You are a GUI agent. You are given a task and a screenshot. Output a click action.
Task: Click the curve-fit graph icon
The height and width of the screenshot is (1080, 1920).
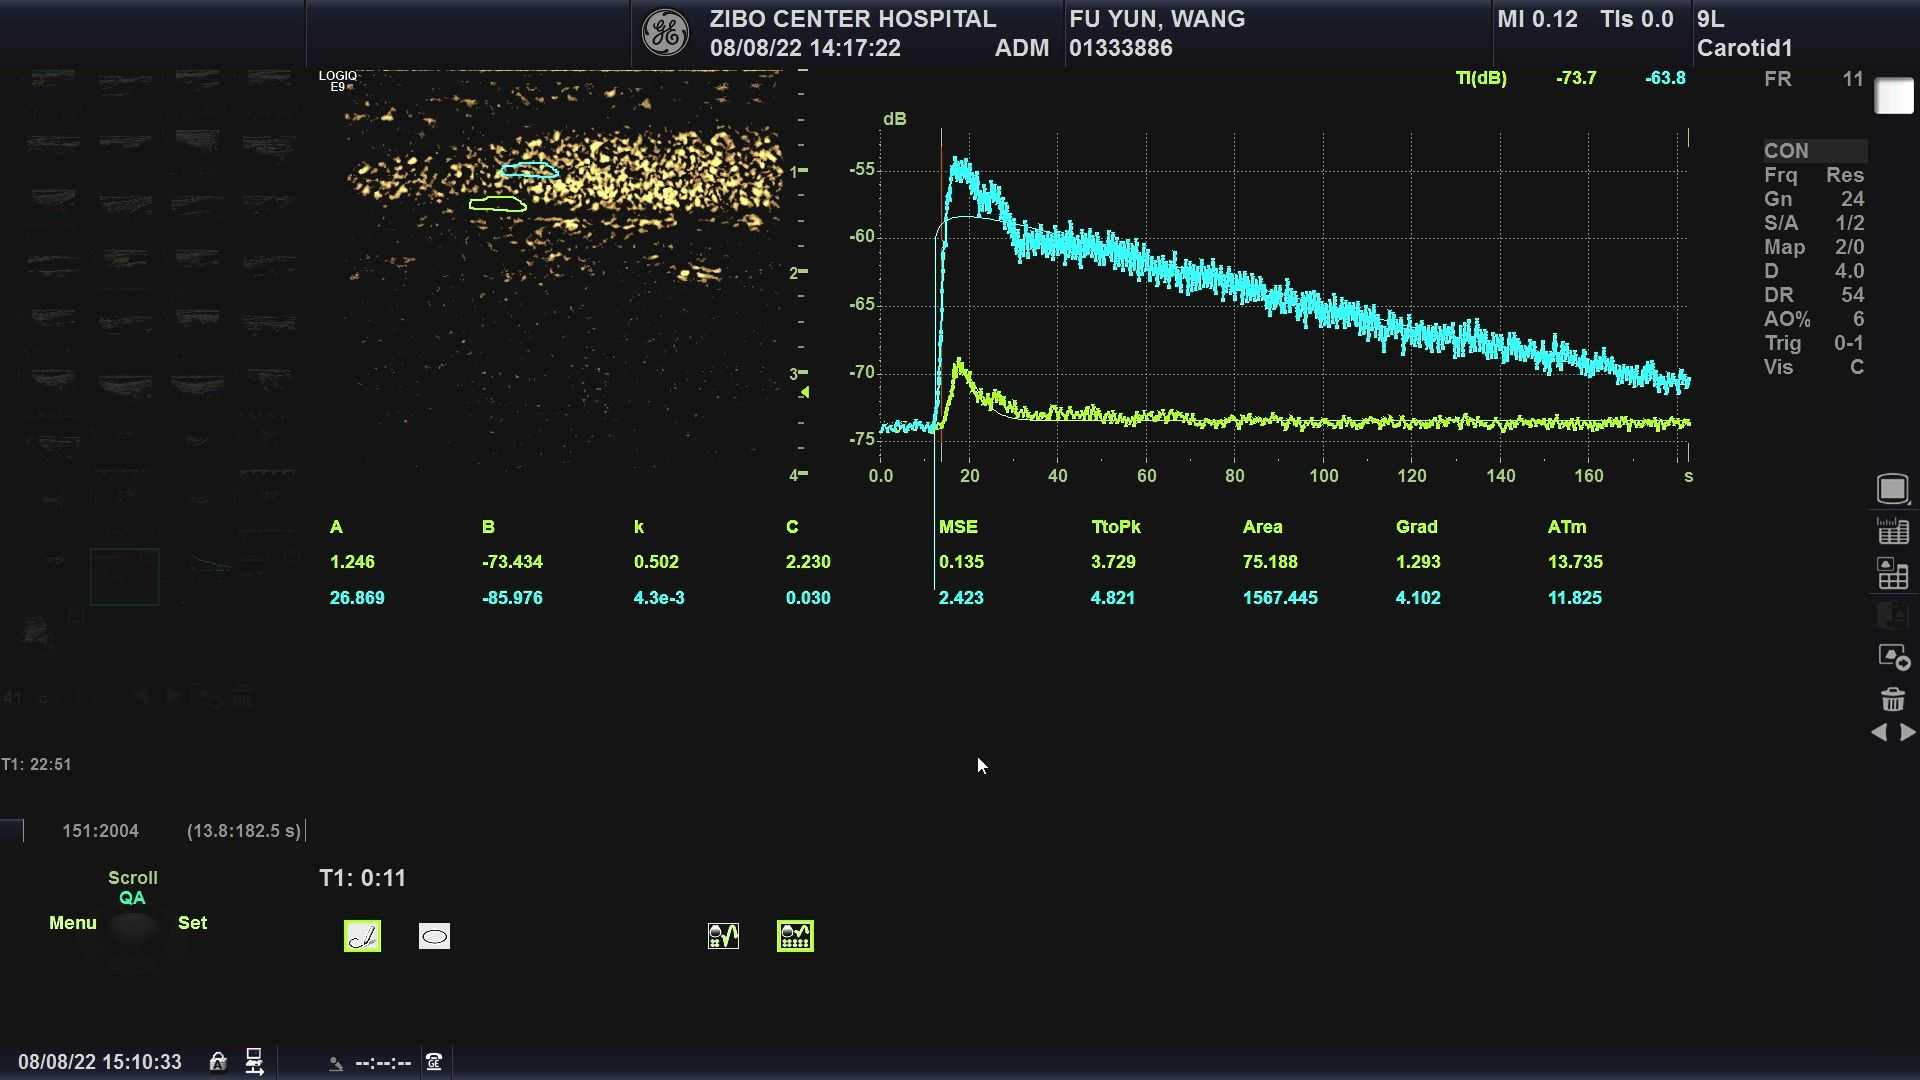(x=723, y=936)
